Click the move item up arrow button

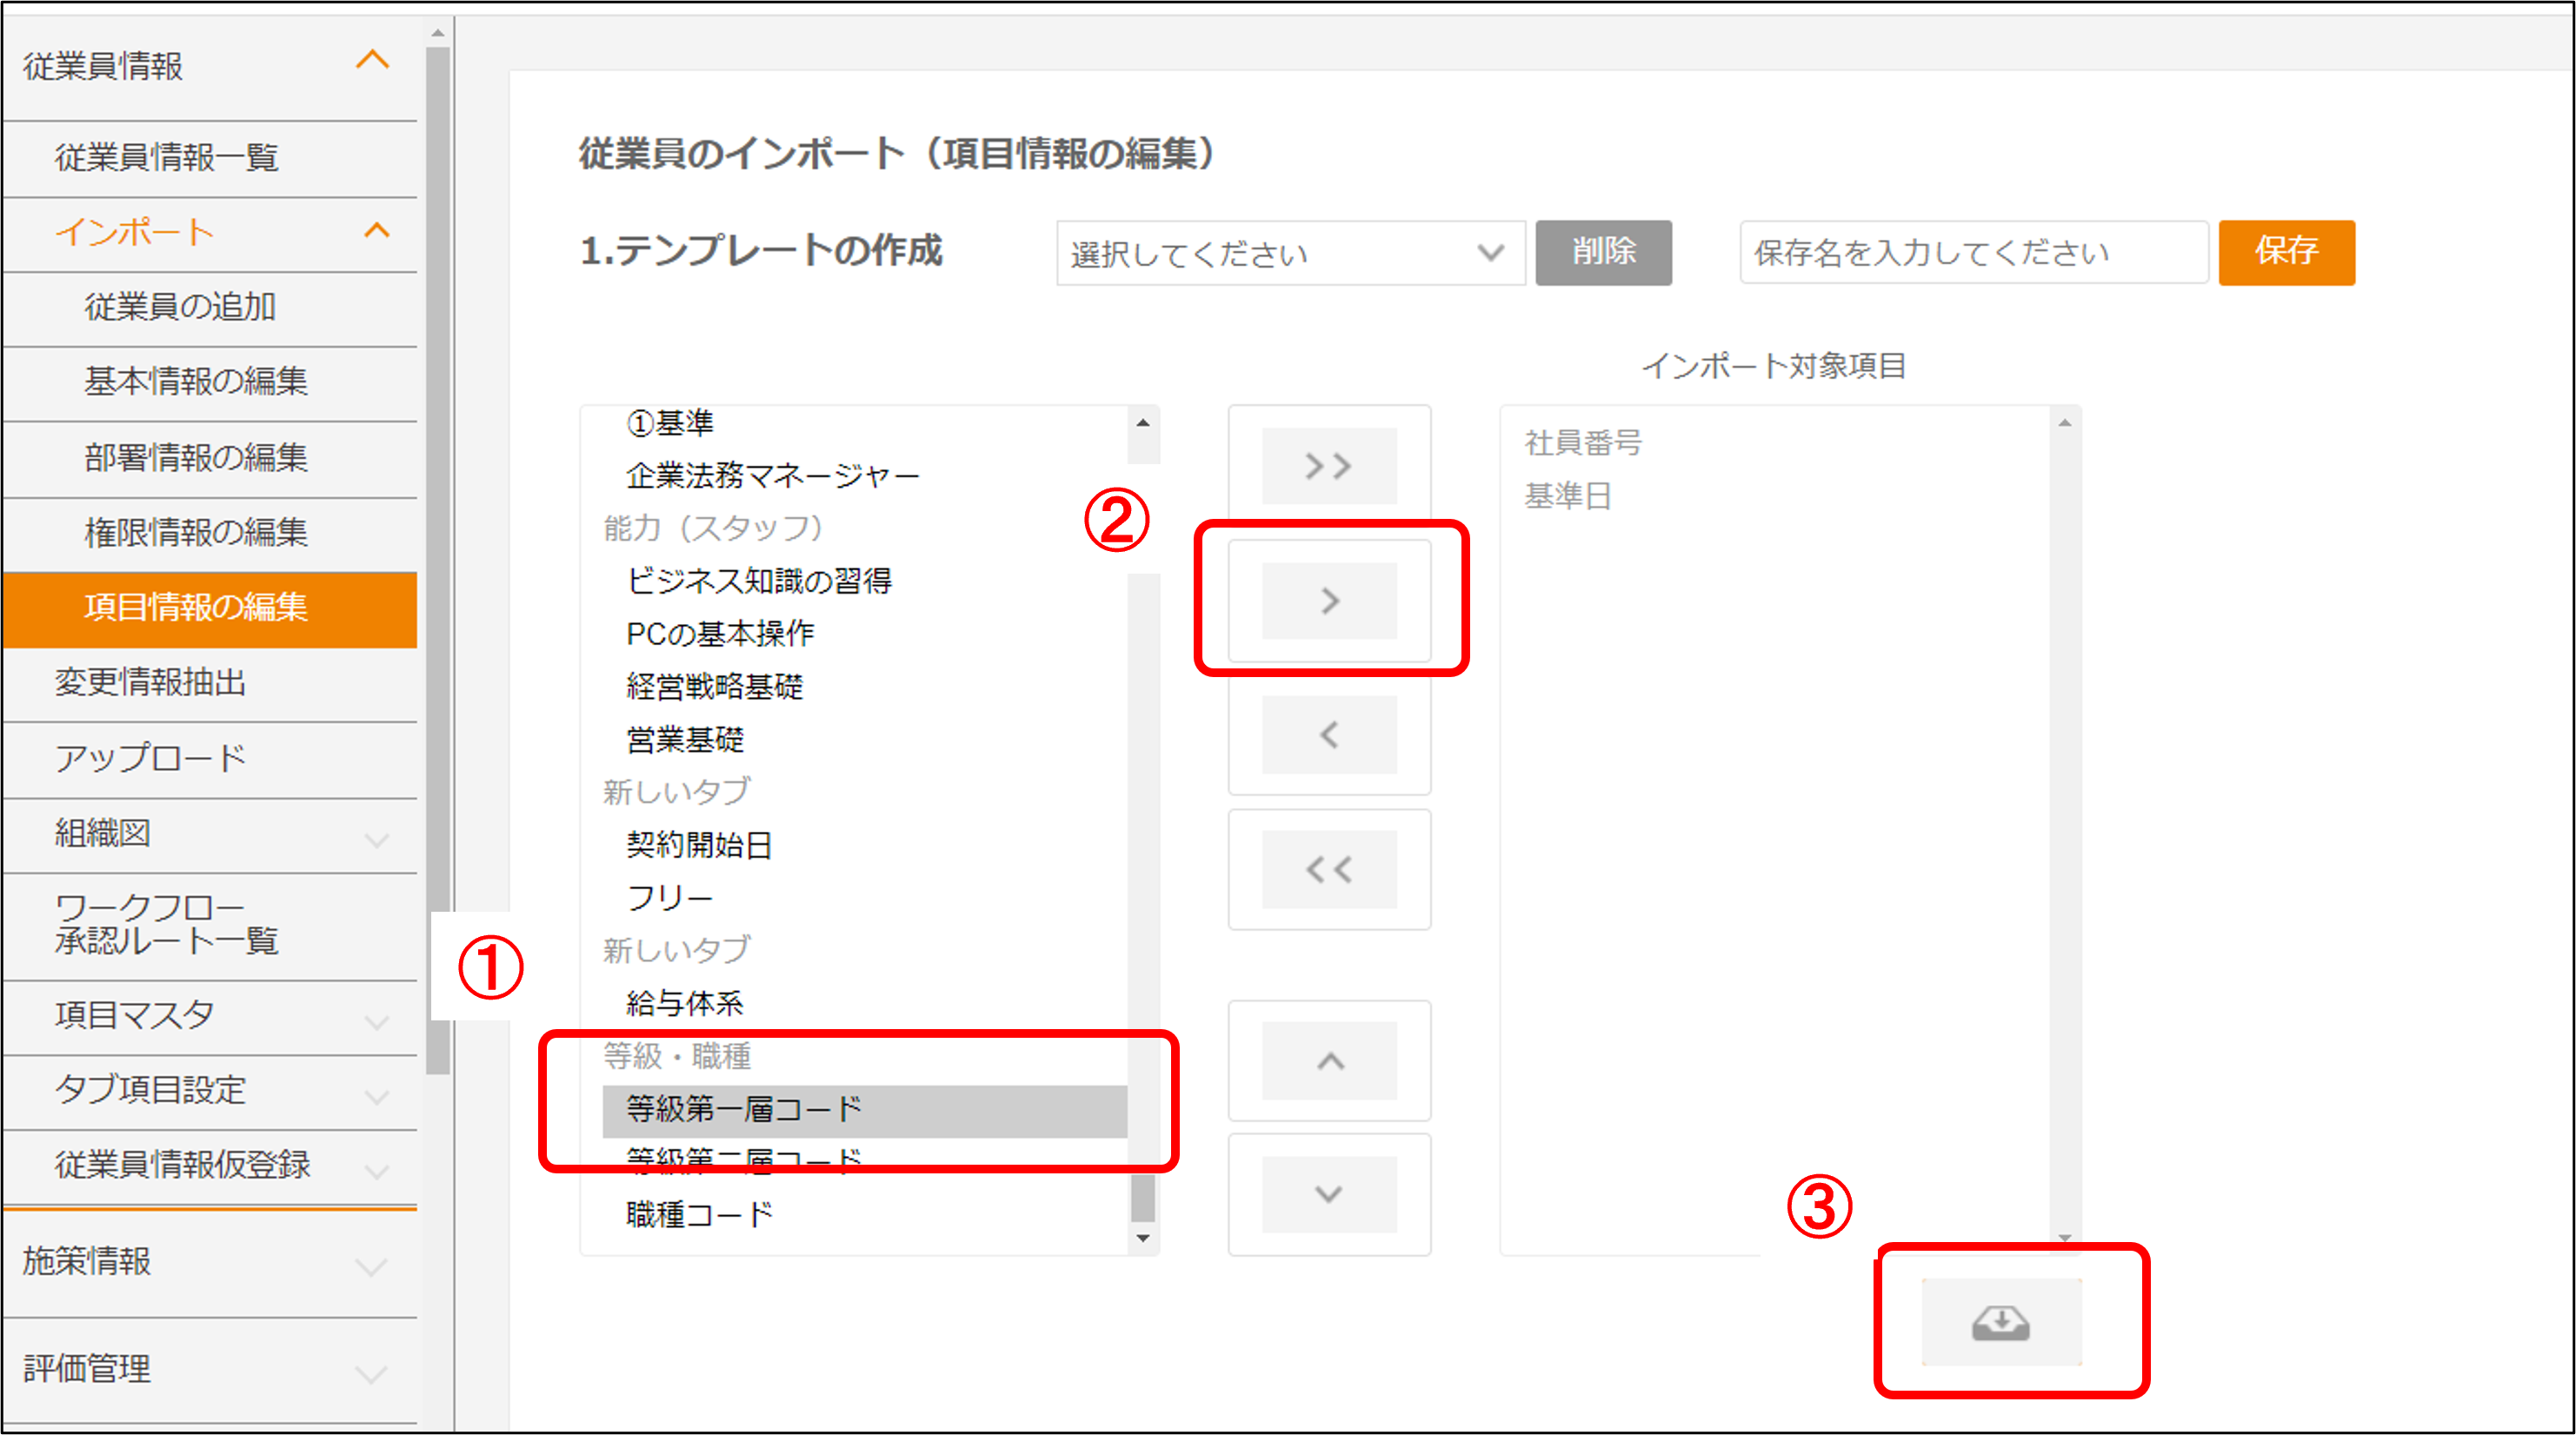tap(1328, 1061)
